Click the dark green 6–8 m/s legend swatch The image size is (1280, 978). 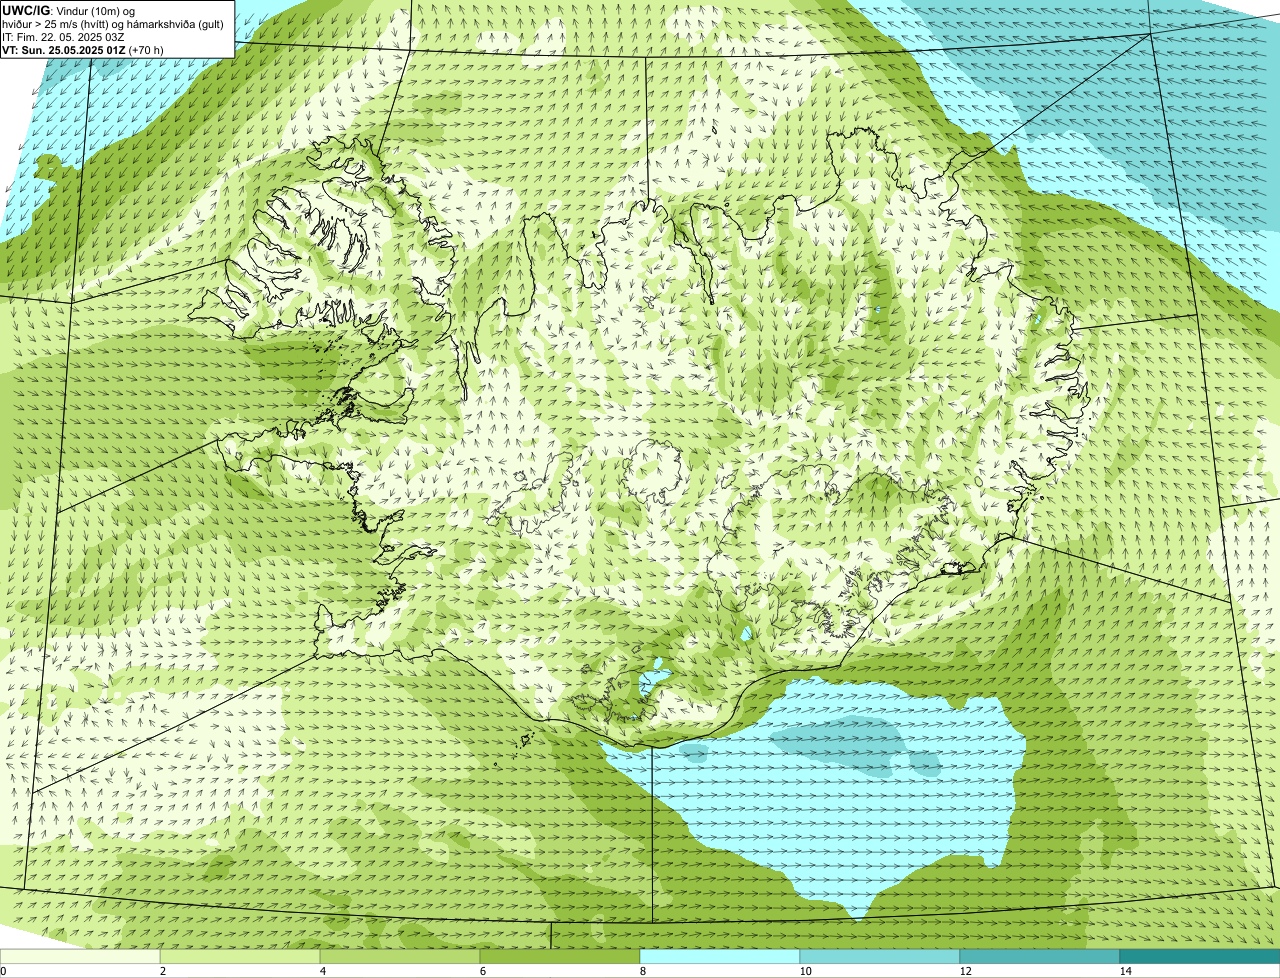pyautogui.click(x=560, y=957)
